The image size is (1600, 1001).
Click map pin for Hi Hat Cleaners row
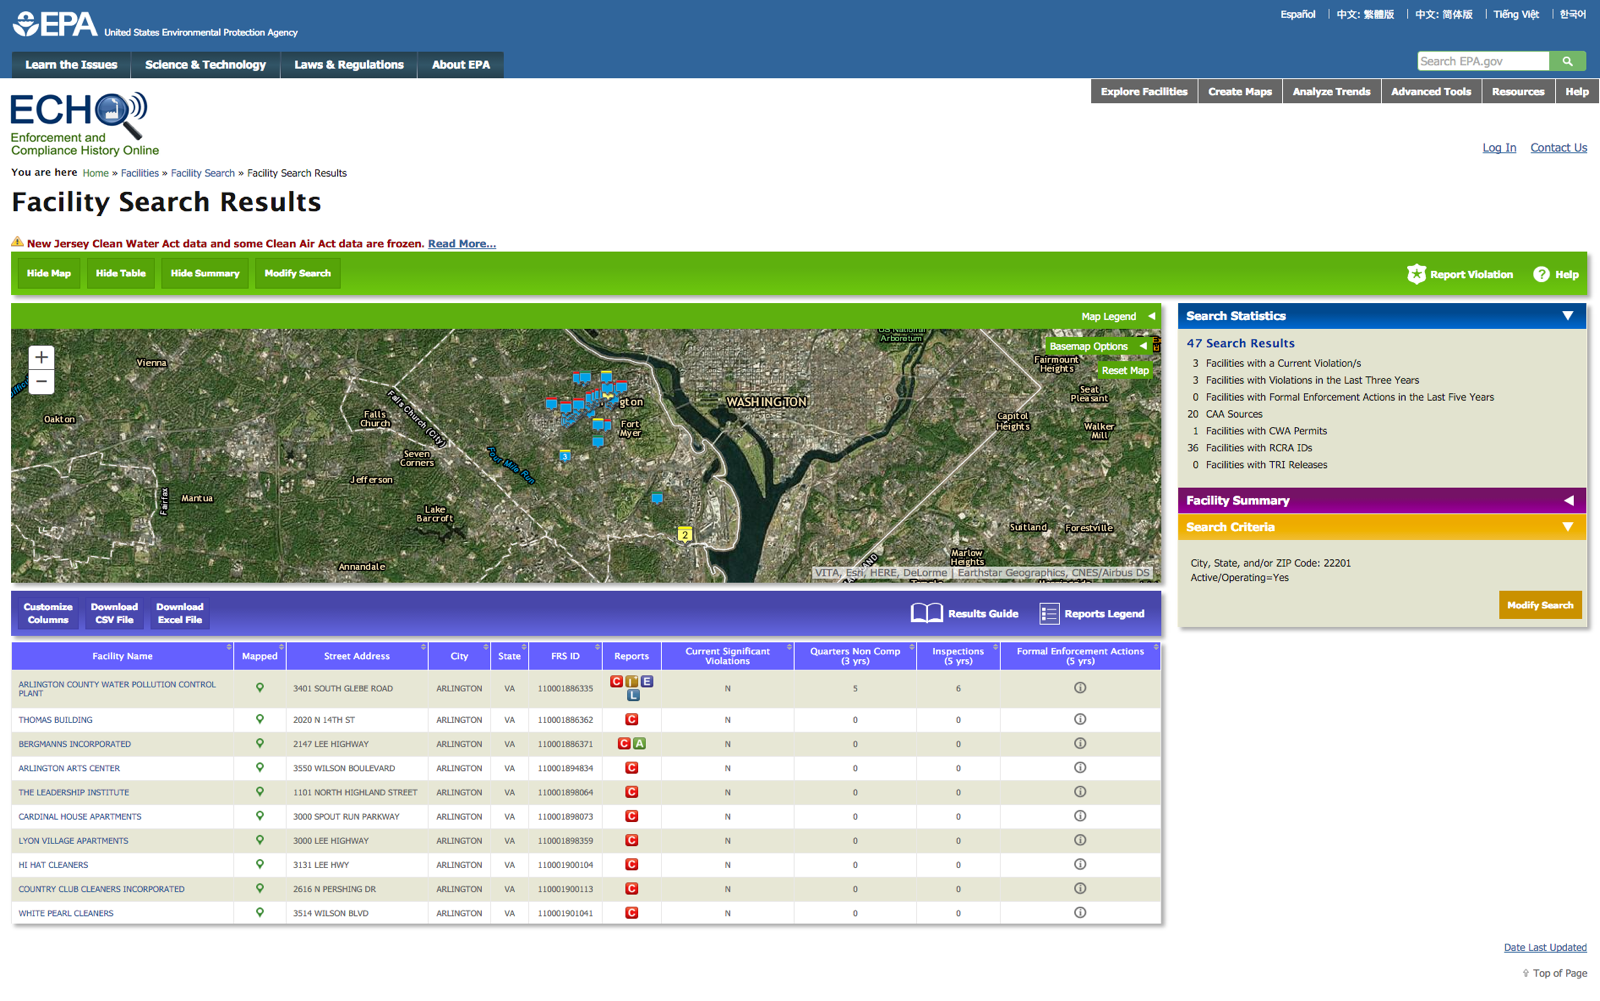click(260, 864)
